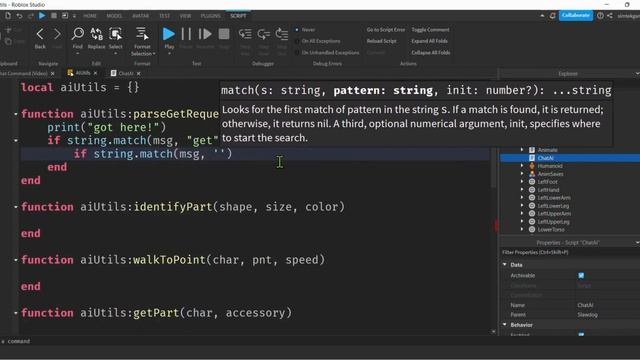The image size is (640, 360).
Task: Open the HOME ribbon tab
Action: point(90,16)
